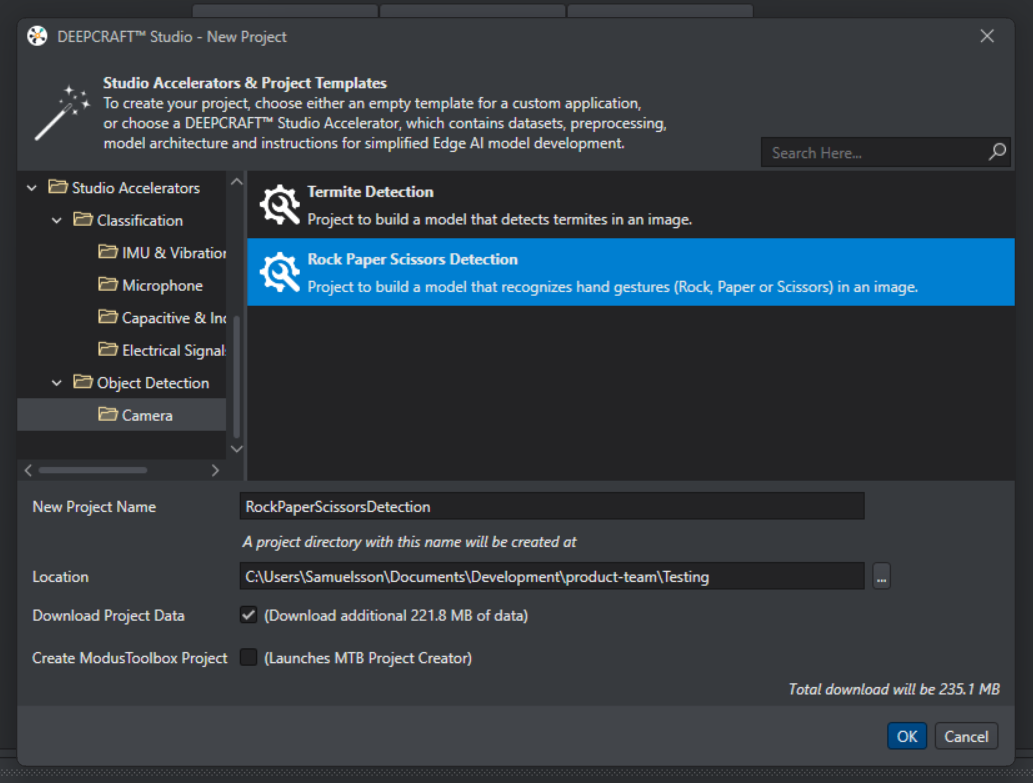Click the Rock Paper Scissors Detection icon

[x=279, y=272]
